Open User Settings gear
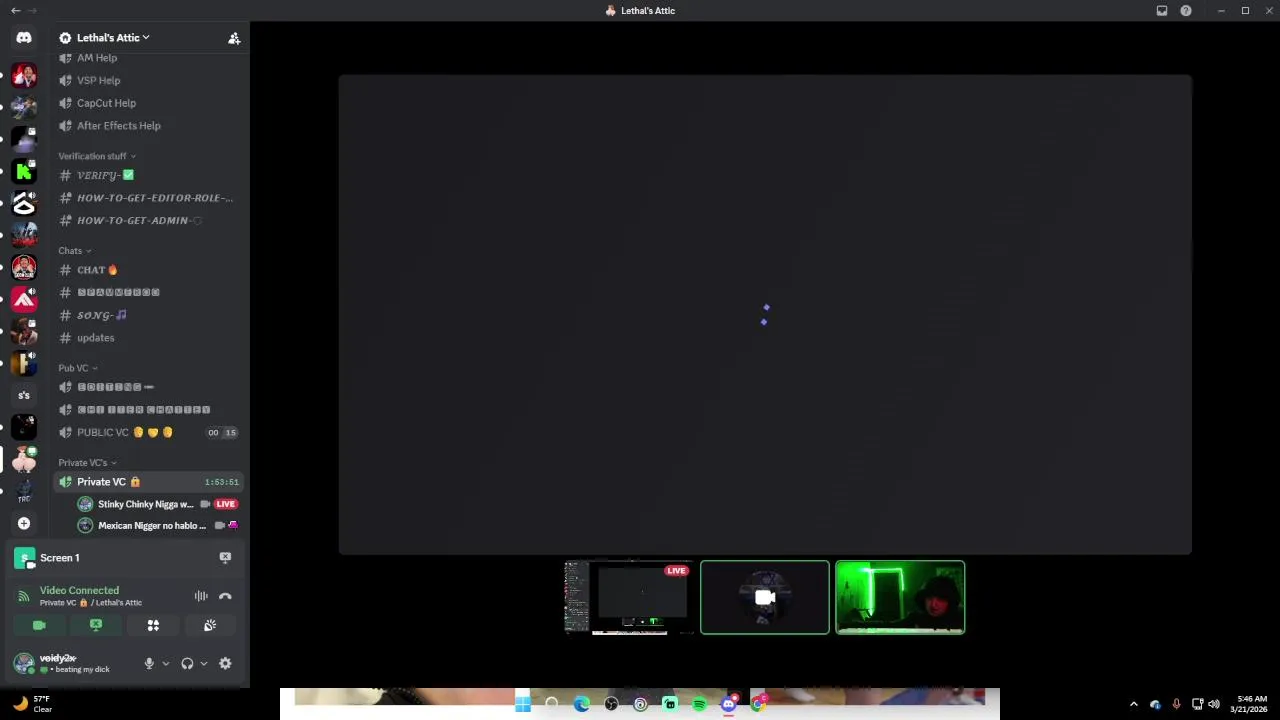1280x720 pixels. click(225, 663)
